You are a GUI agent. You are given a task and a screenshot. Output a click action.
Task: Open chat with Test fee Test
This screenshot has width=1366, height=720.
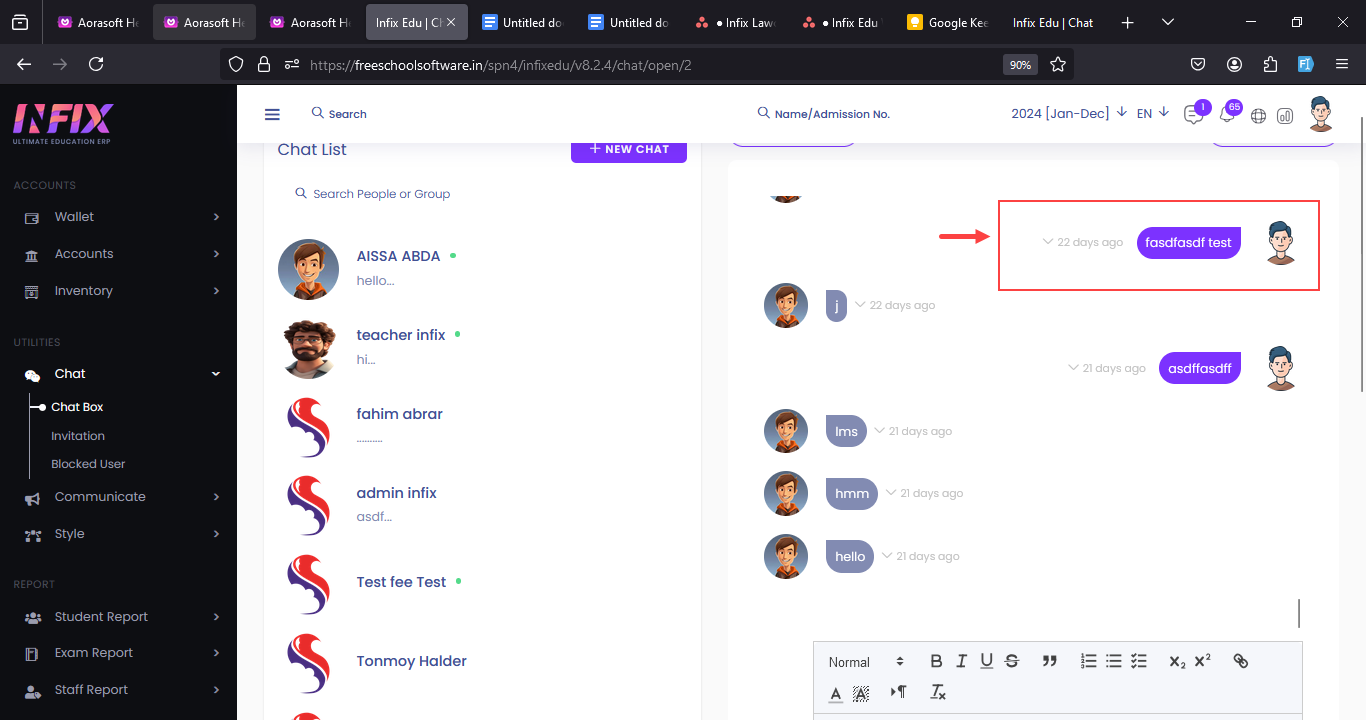(481, 585)
